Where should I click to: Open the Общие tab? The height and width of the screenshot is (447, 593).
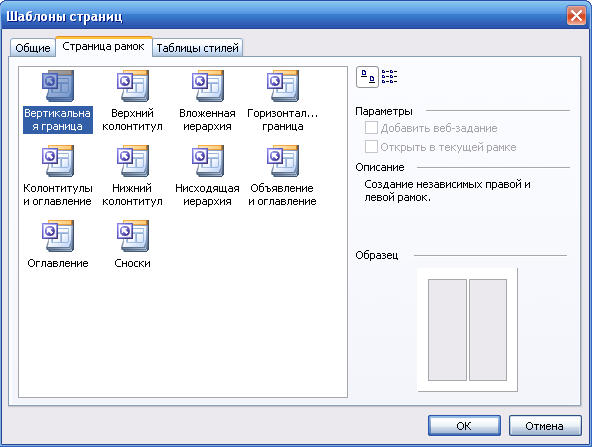pos(33,48)
